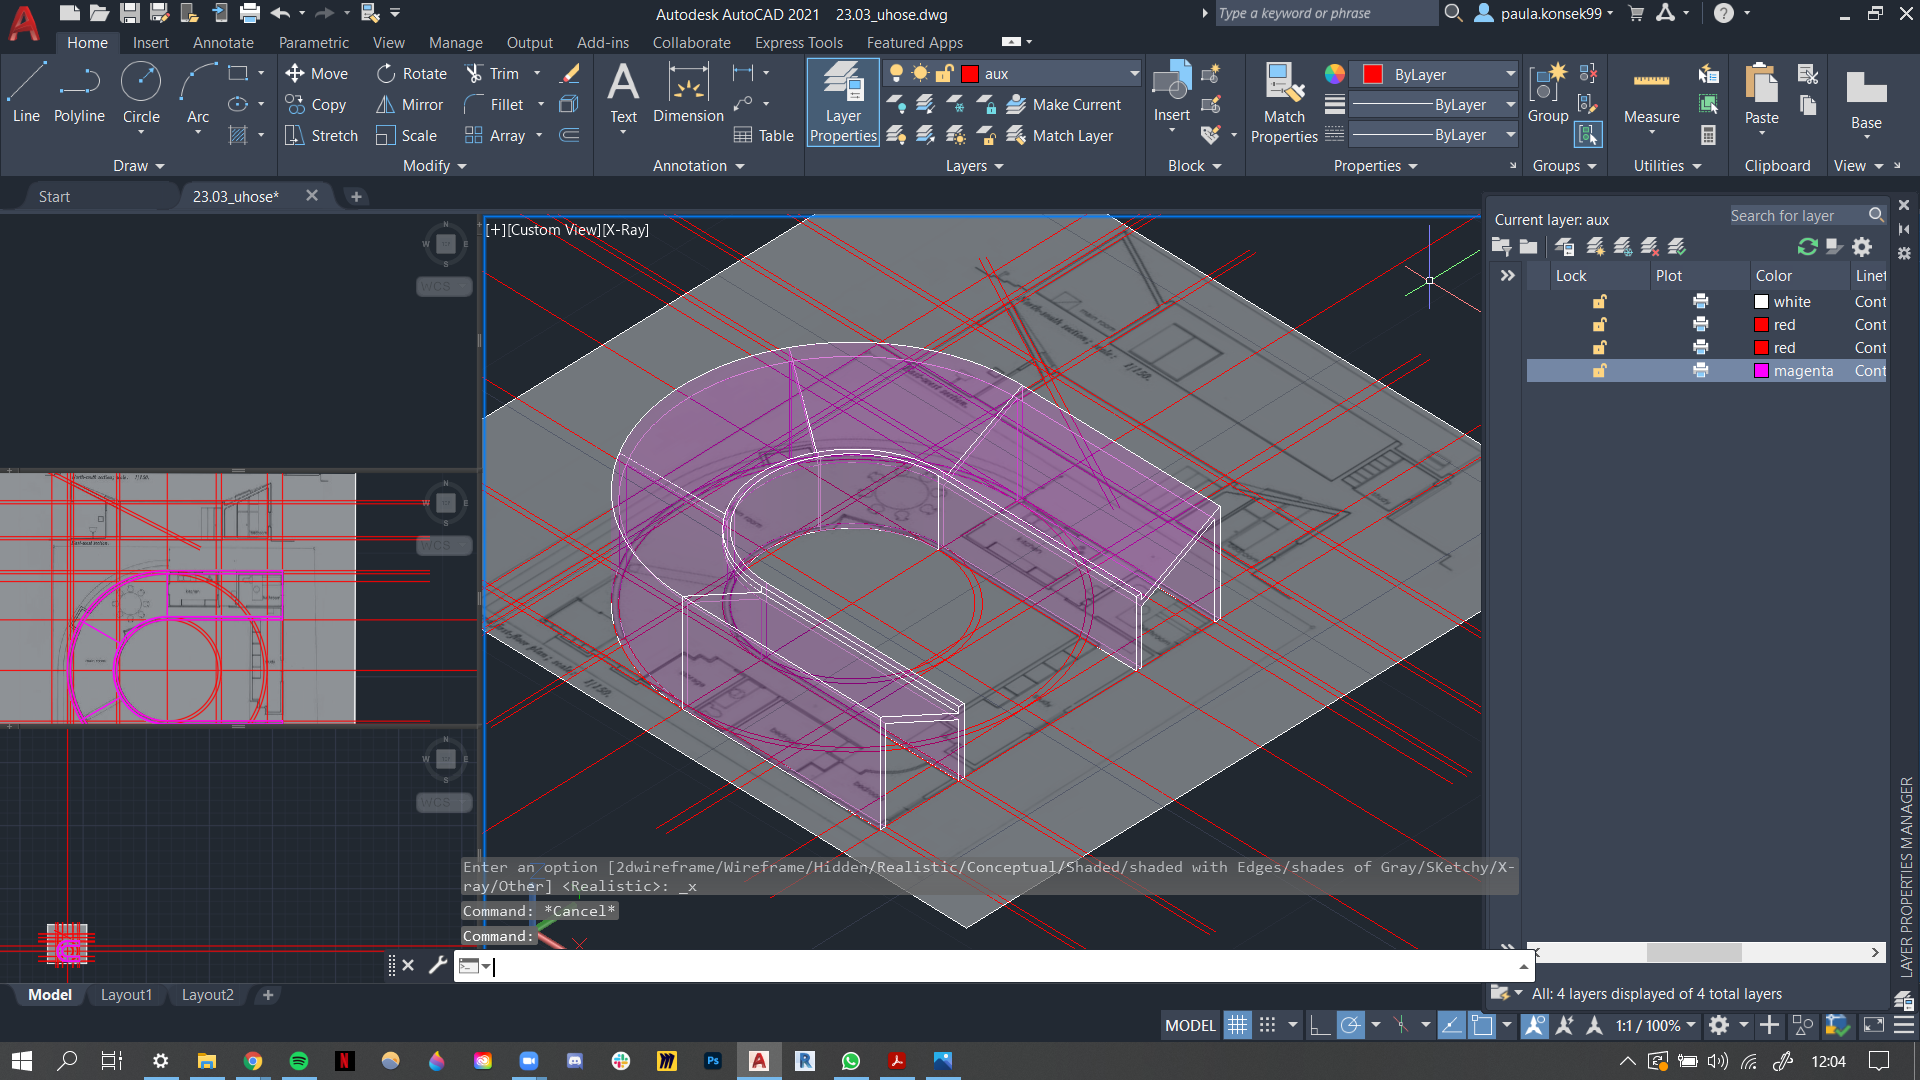Viewport: 1920px width, 1080px height.
Task: Click the Paste icon
Action: [1761, 85]
